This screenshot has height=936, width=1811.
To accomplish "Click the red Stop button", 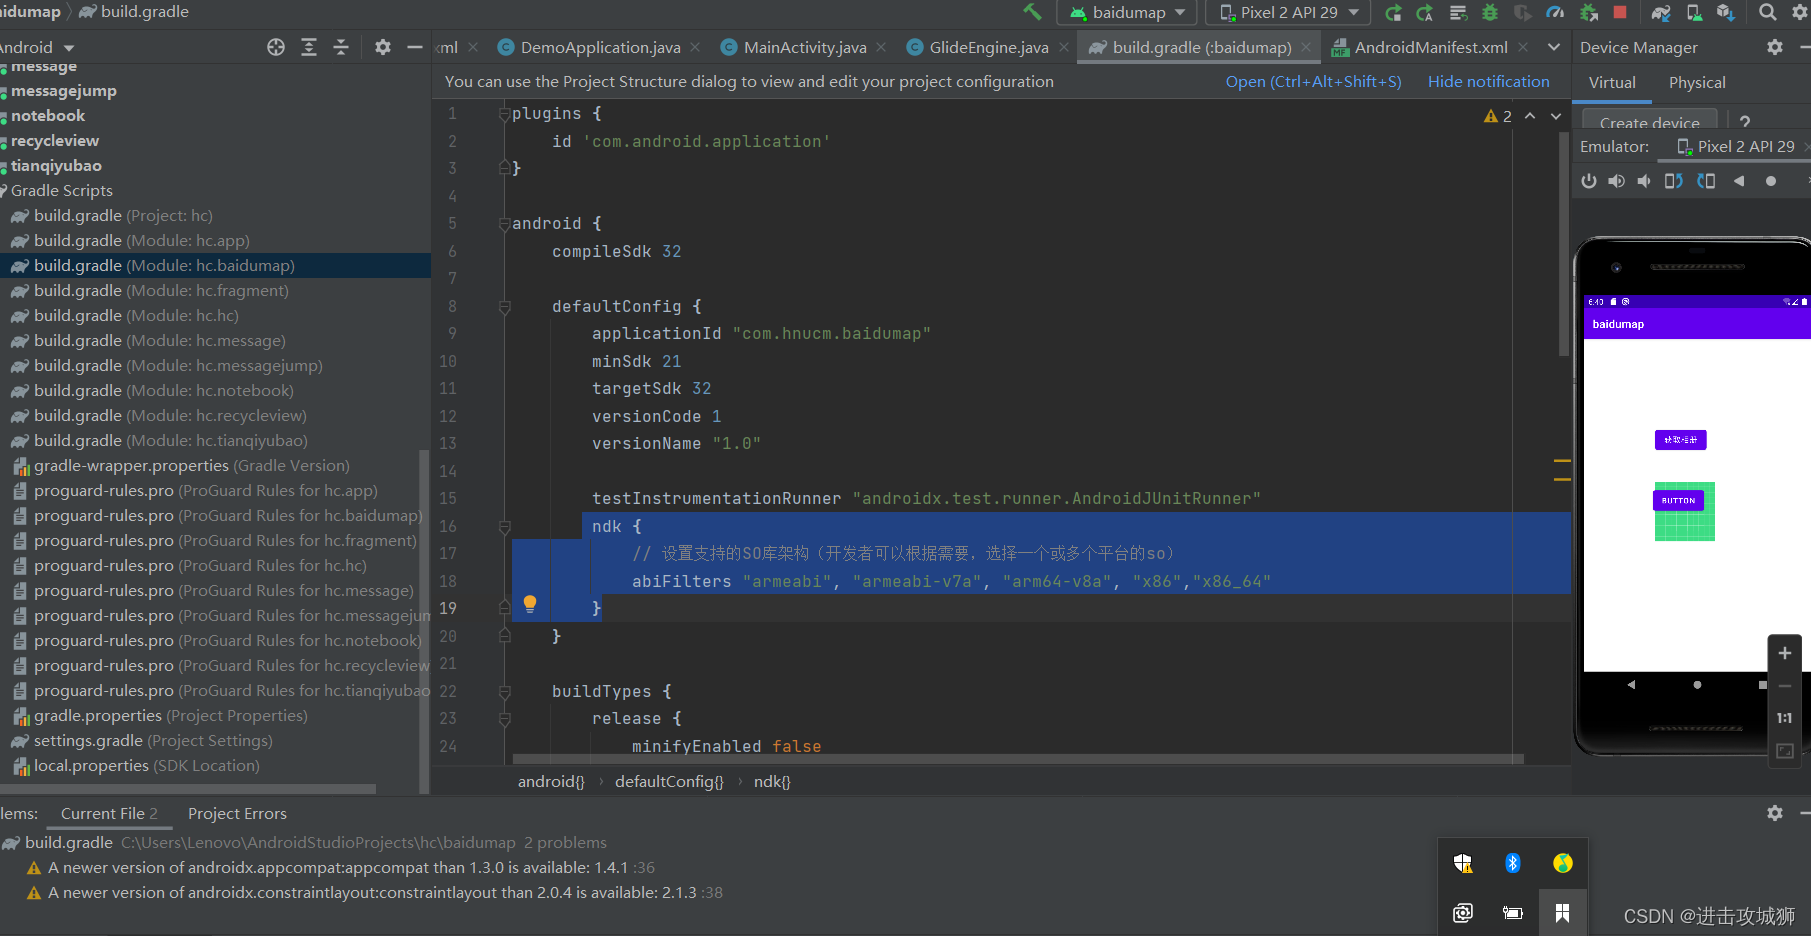I will coord(1620,12).
